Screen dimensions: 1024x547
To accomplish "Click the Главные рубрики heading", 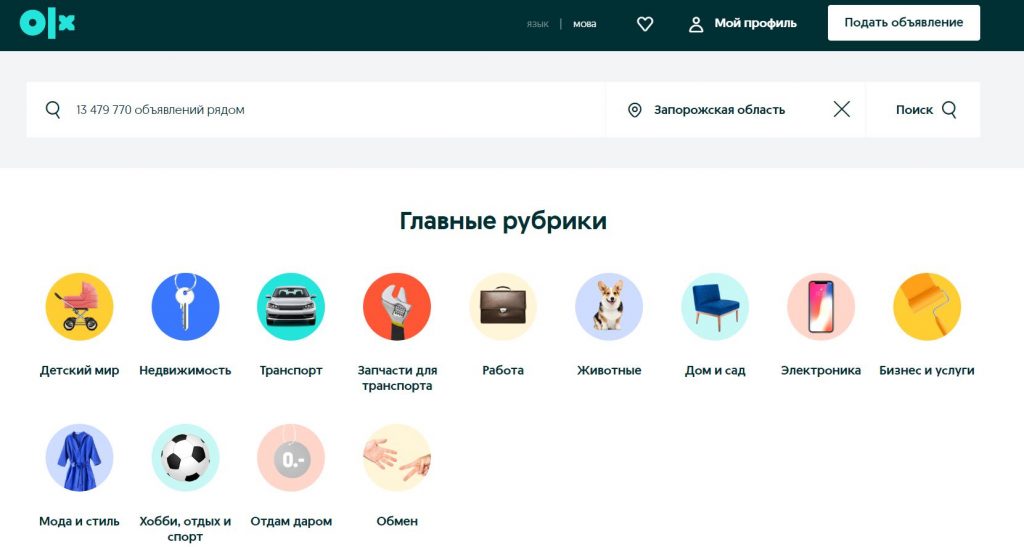I will click(503, 221).
